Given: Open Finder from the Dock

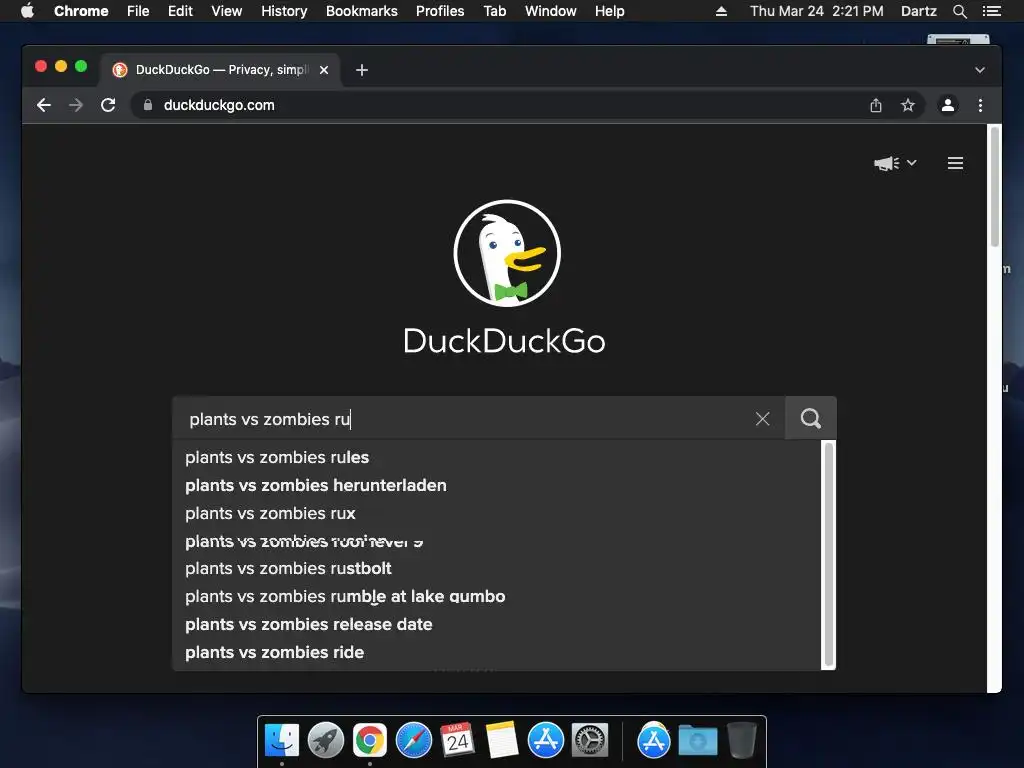Looking at the screenshot, I should pos(282,741).
